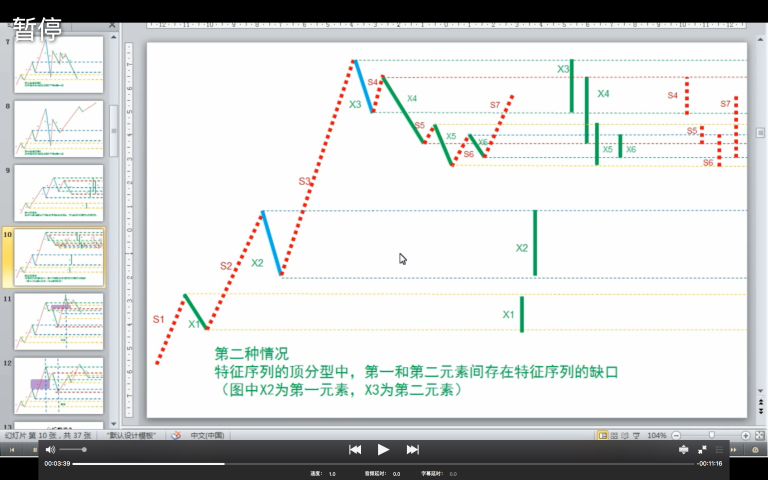The image size is (768, 480).
Task: Switch to Slide Sorter view
Action: [x=613, y=436]
